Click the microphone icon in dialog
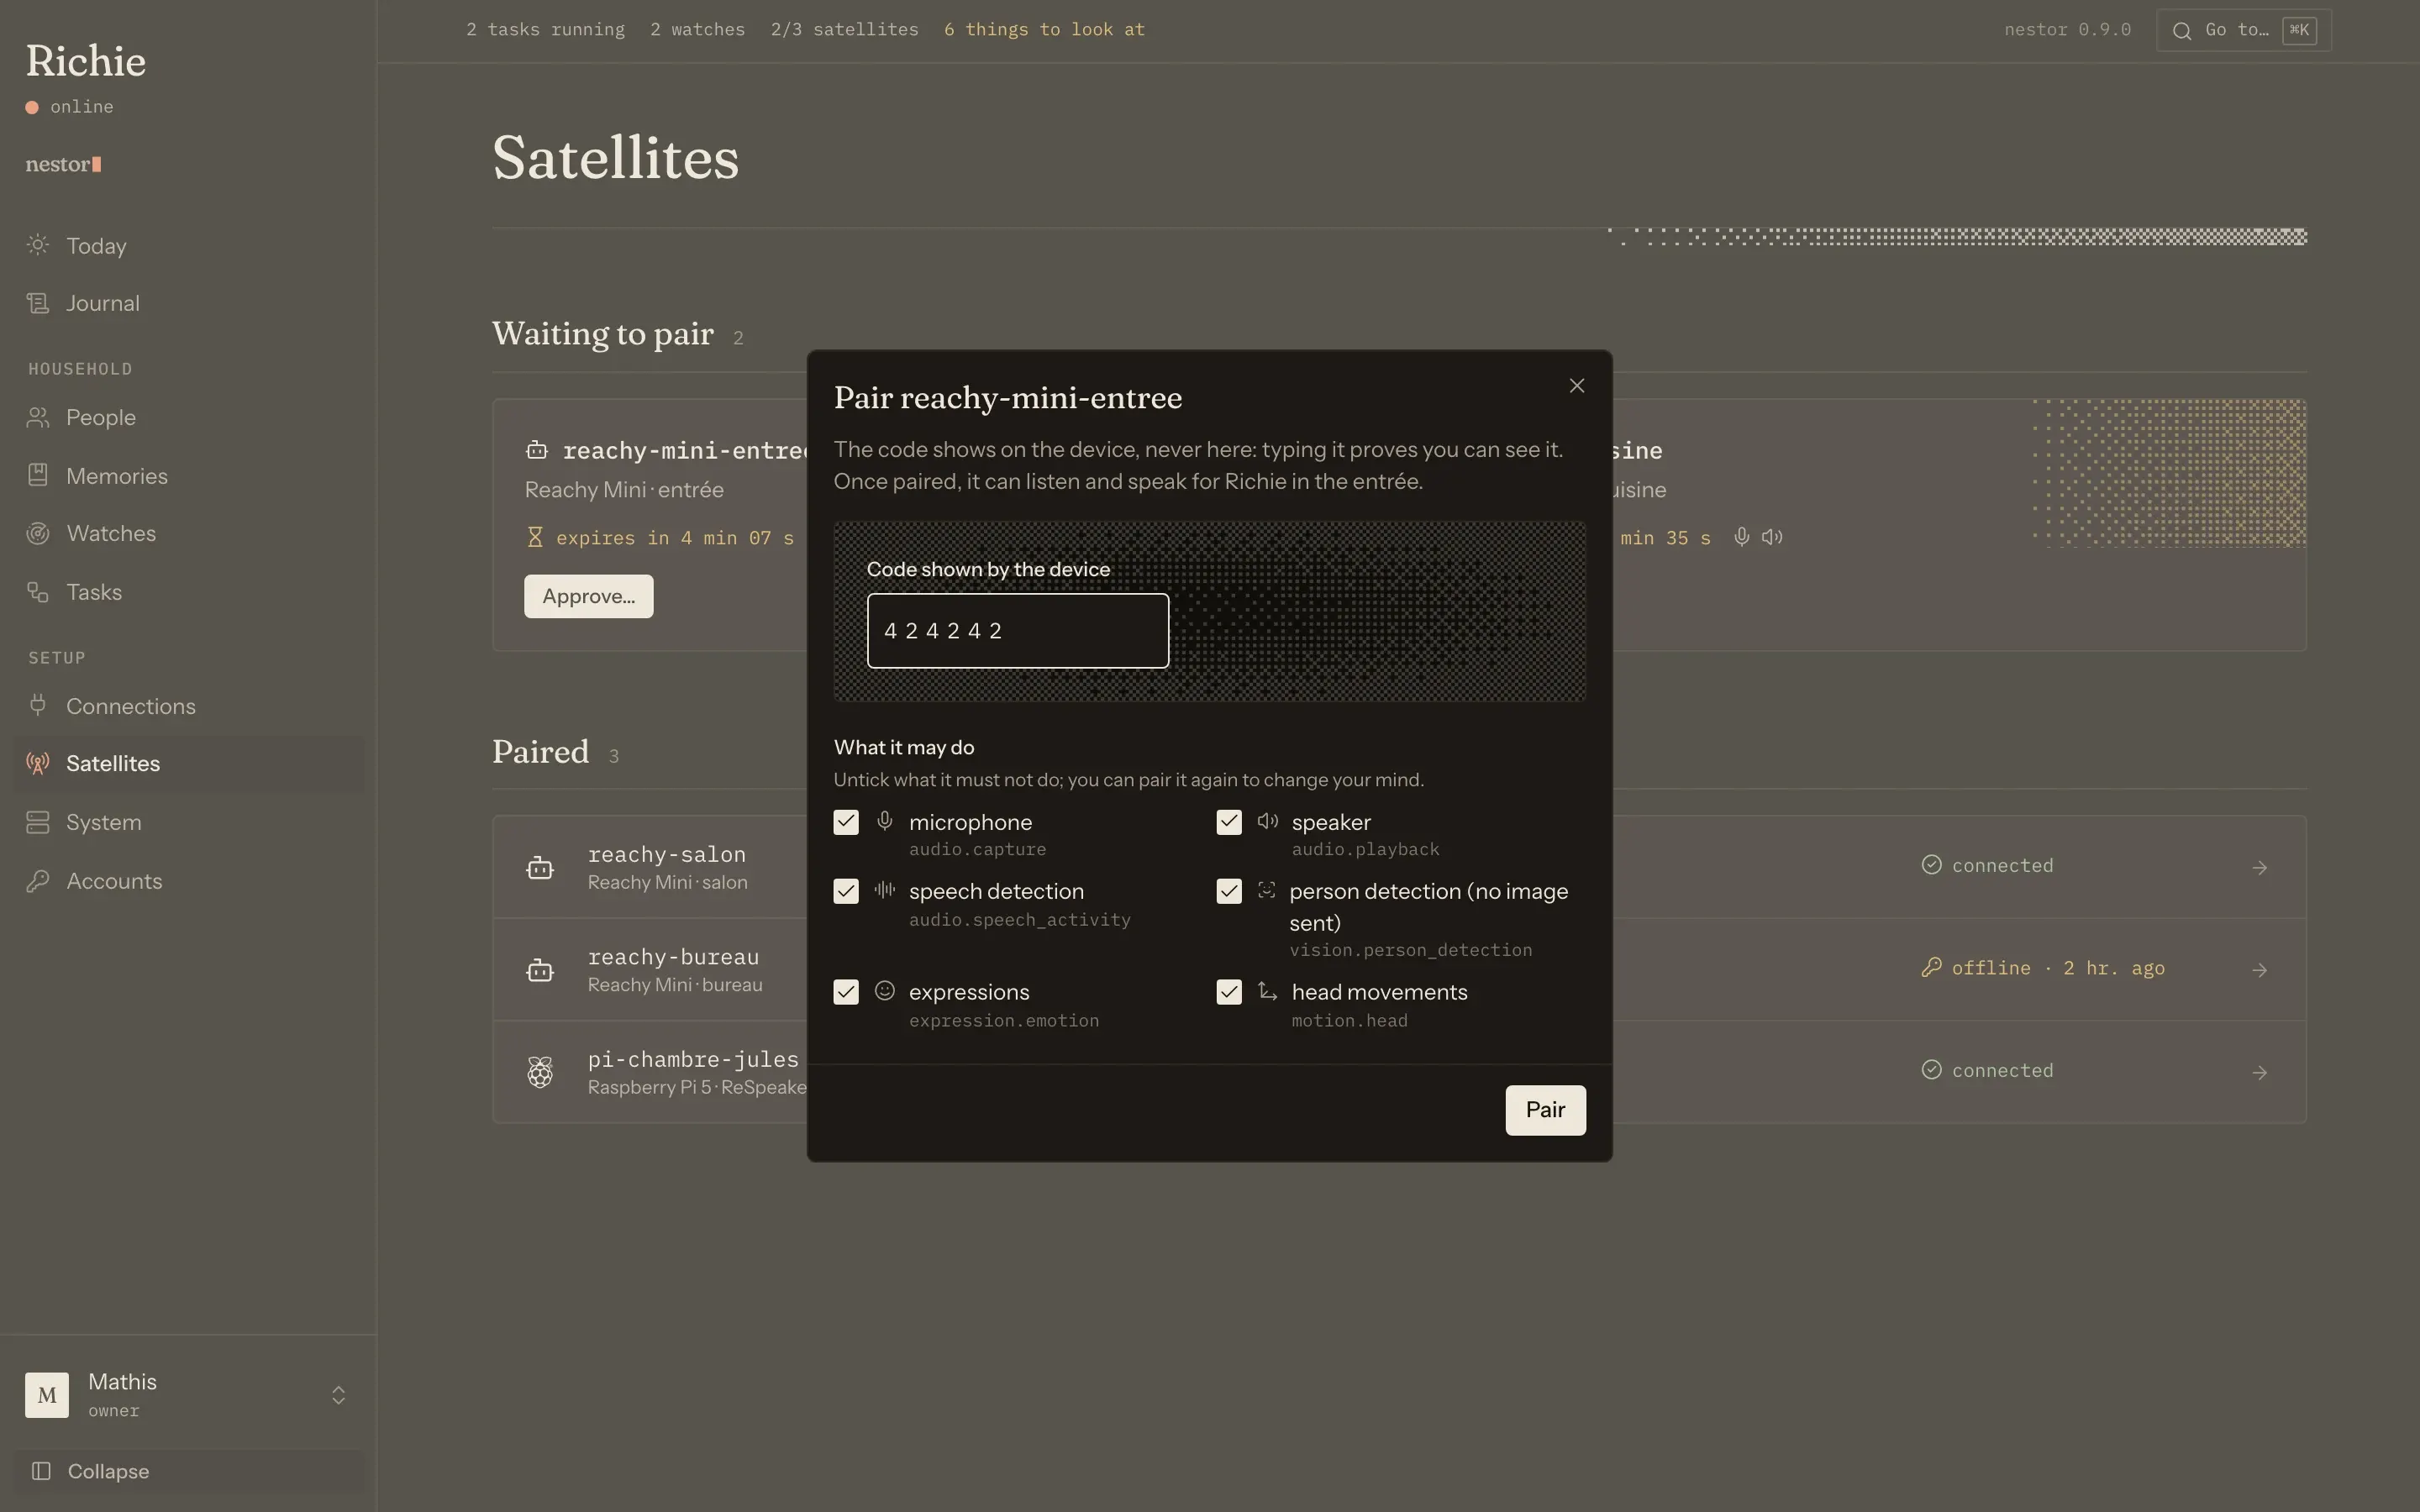Viewport: 2420px width, 1512px height. pos(884,821)
